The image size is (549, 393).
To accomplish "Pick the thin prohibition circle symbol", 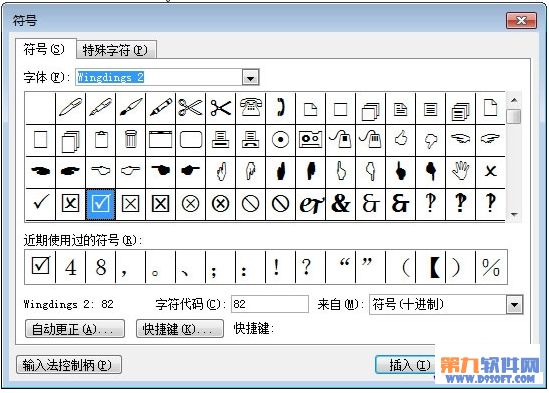I will (x=250, y=204).
